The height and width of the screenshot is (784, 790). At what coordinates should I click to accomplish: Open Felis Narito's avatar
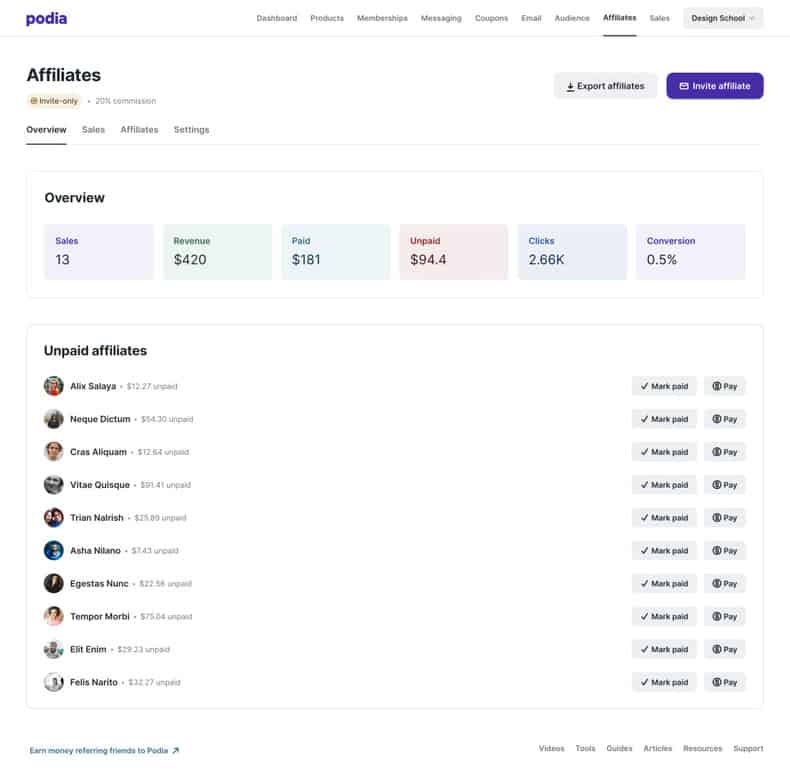point(53,682)
